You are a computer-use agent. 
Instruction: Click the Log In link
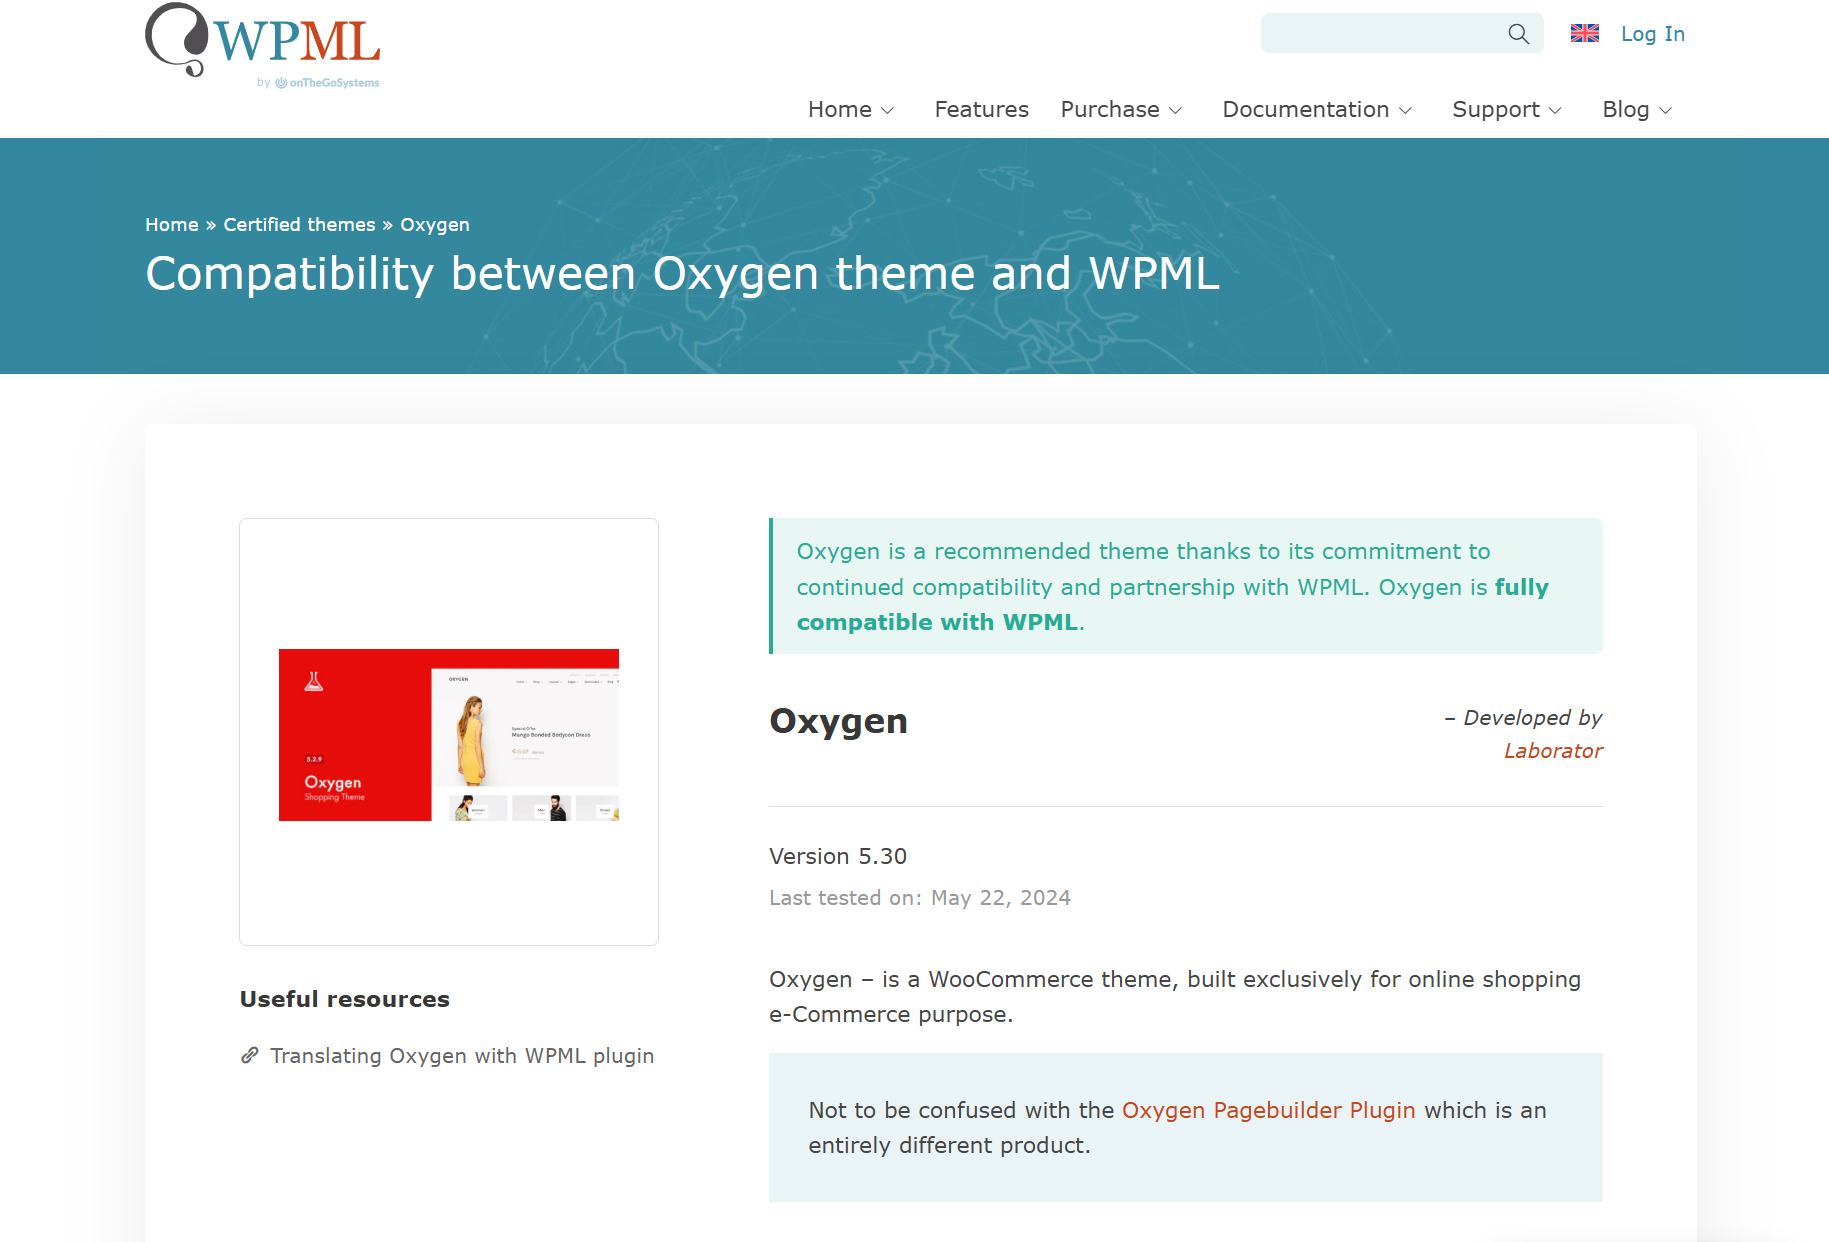1652,34
